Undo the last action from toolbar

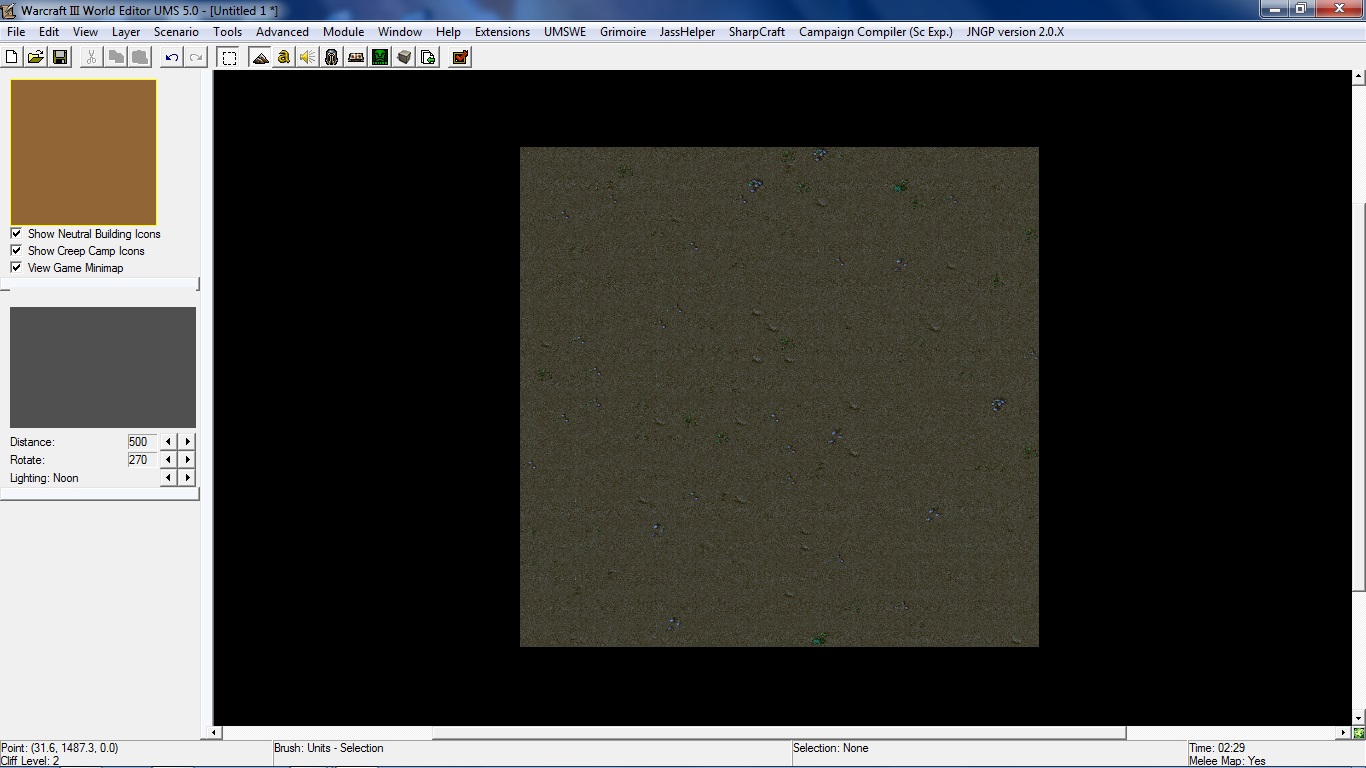coord(172,57)
